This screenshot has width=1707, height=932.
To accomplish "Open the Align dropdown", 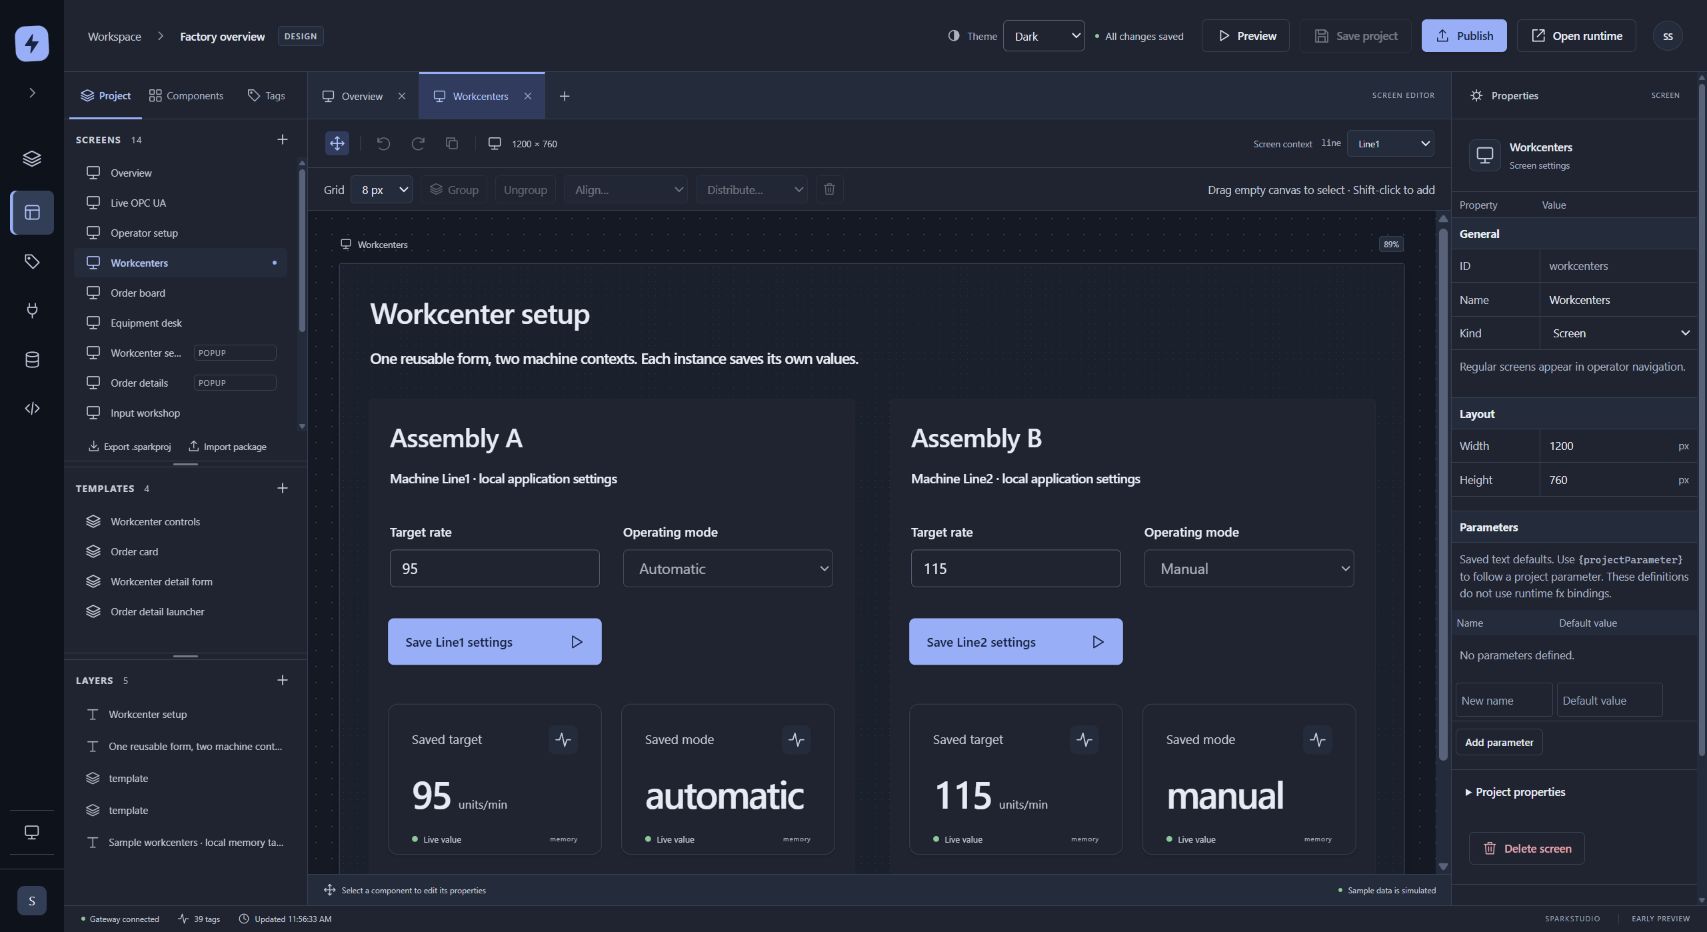I will 626,189.
